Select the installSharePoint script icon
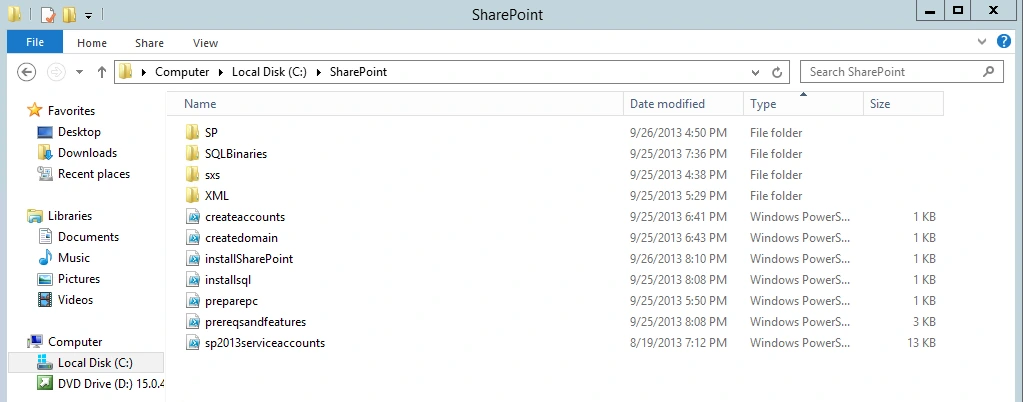 192,258
